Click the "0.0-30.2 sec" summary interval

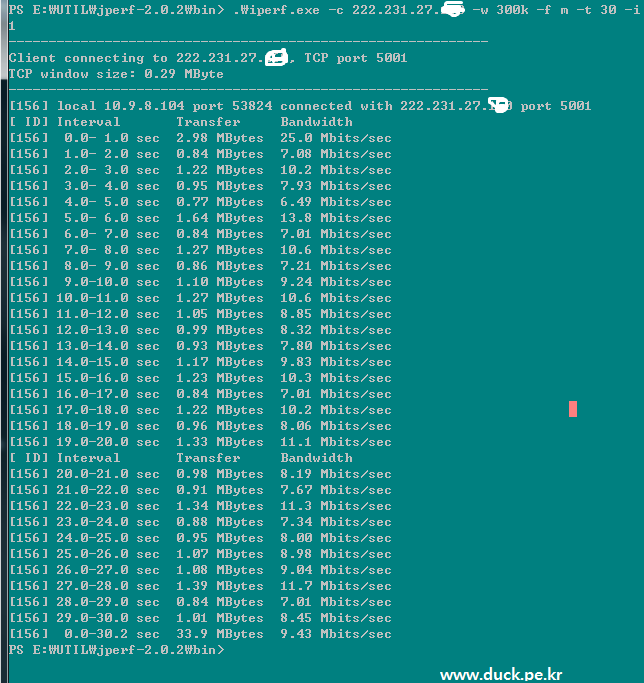point(112,634)
